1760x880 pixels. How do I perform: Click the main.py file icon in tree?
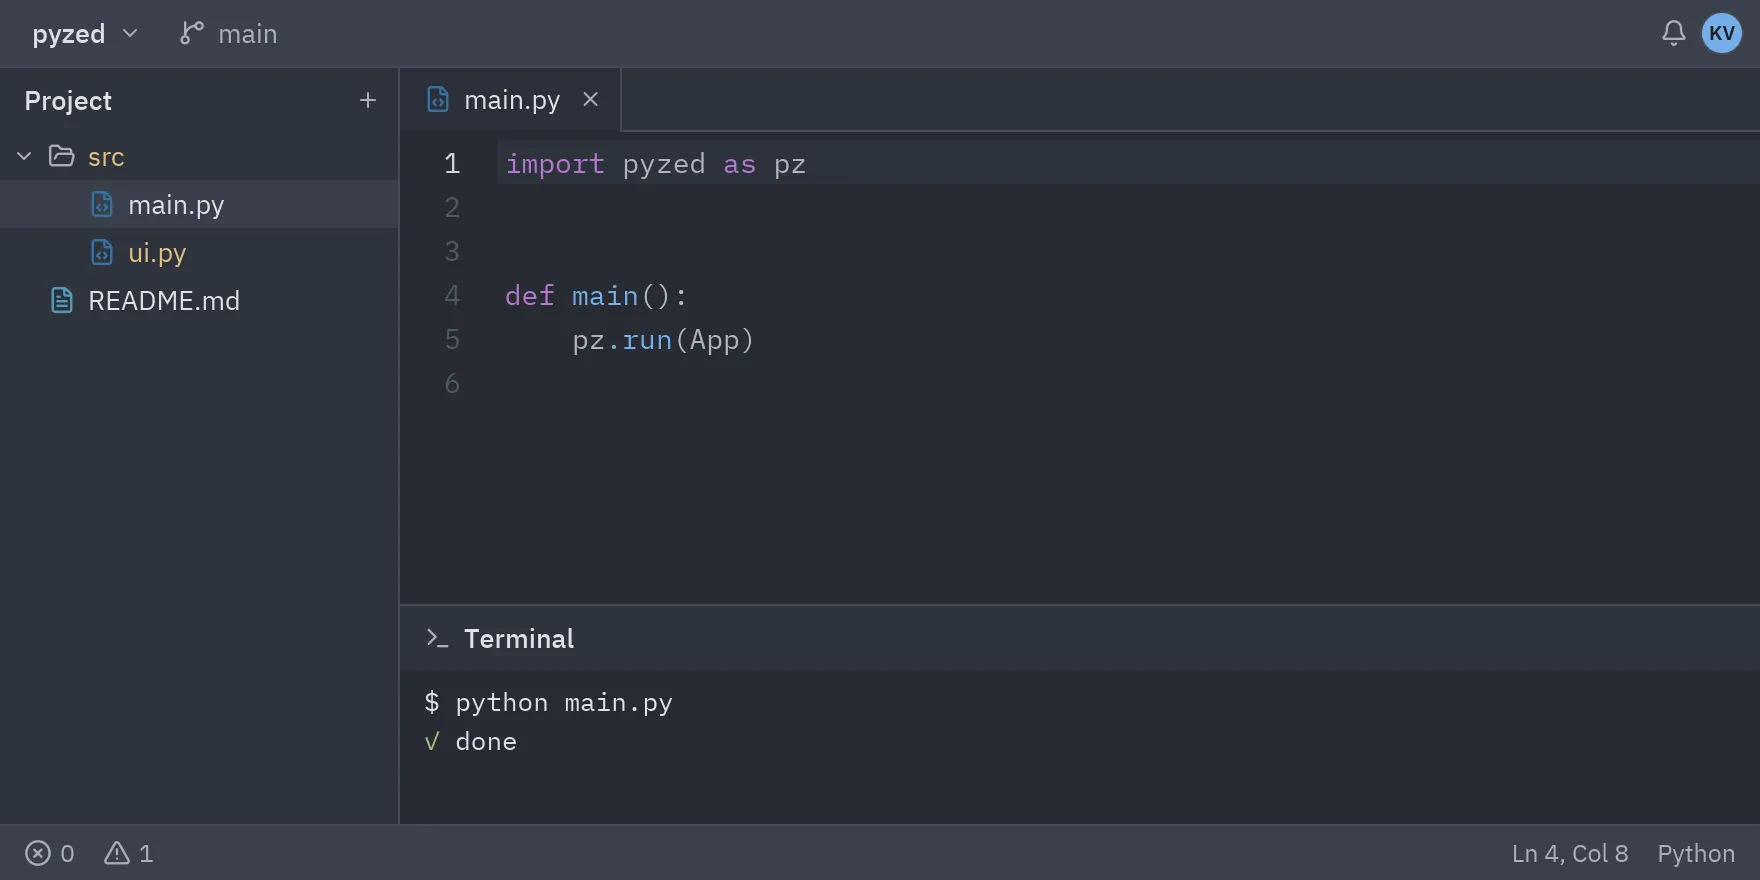pyautogui.click(x=102, y=204)
